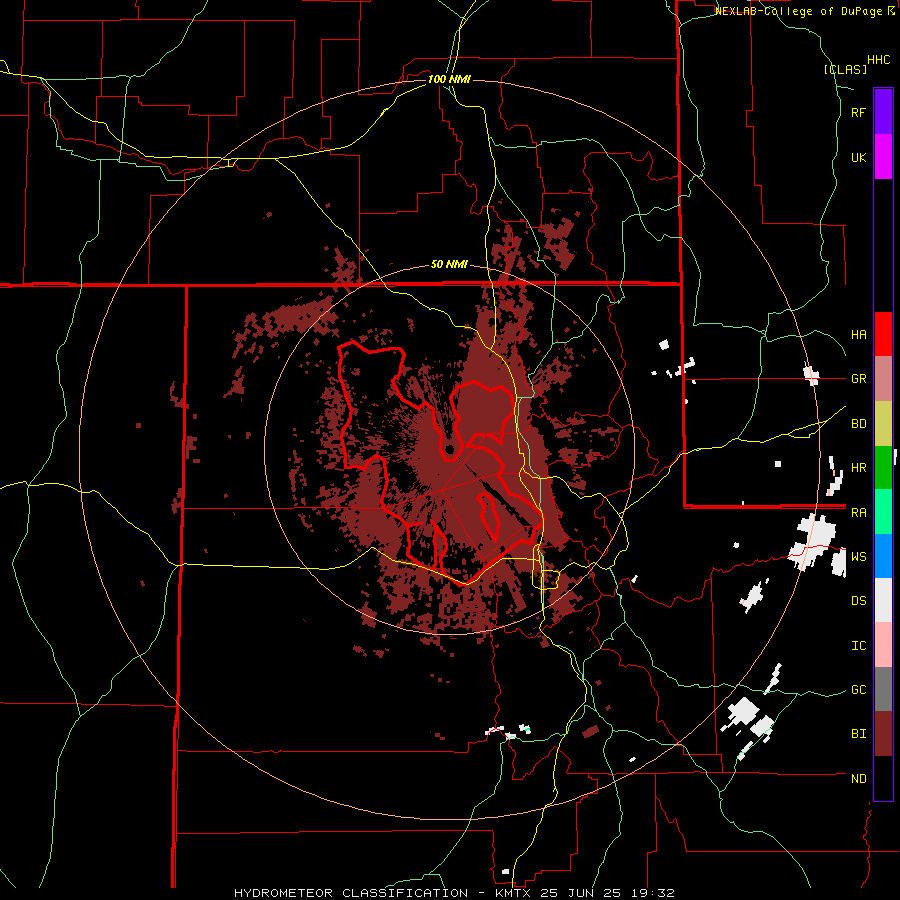The image size is (900, 900).
Task: Click the GC legend label
Action: point(858,689)
